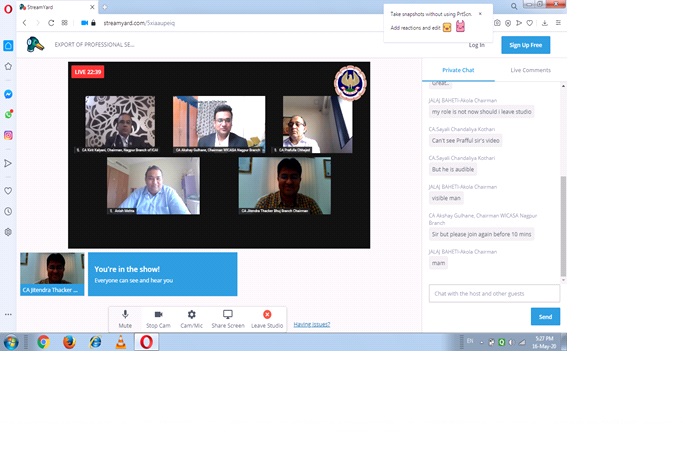Screen dimensions: 685x460
Task: Open the downloads icon in toolbar
Action: pyautogui.click(x=545, y=23)
